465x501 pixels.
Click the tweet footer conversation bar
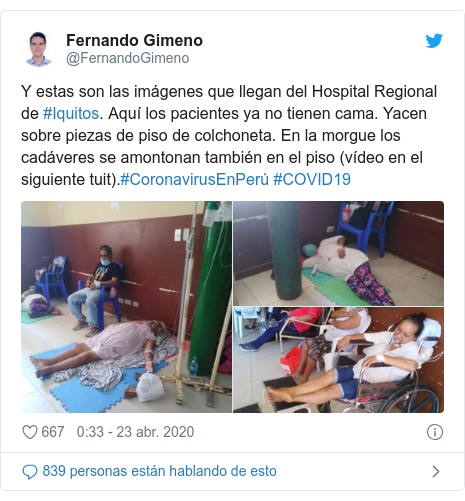point(232,471)
